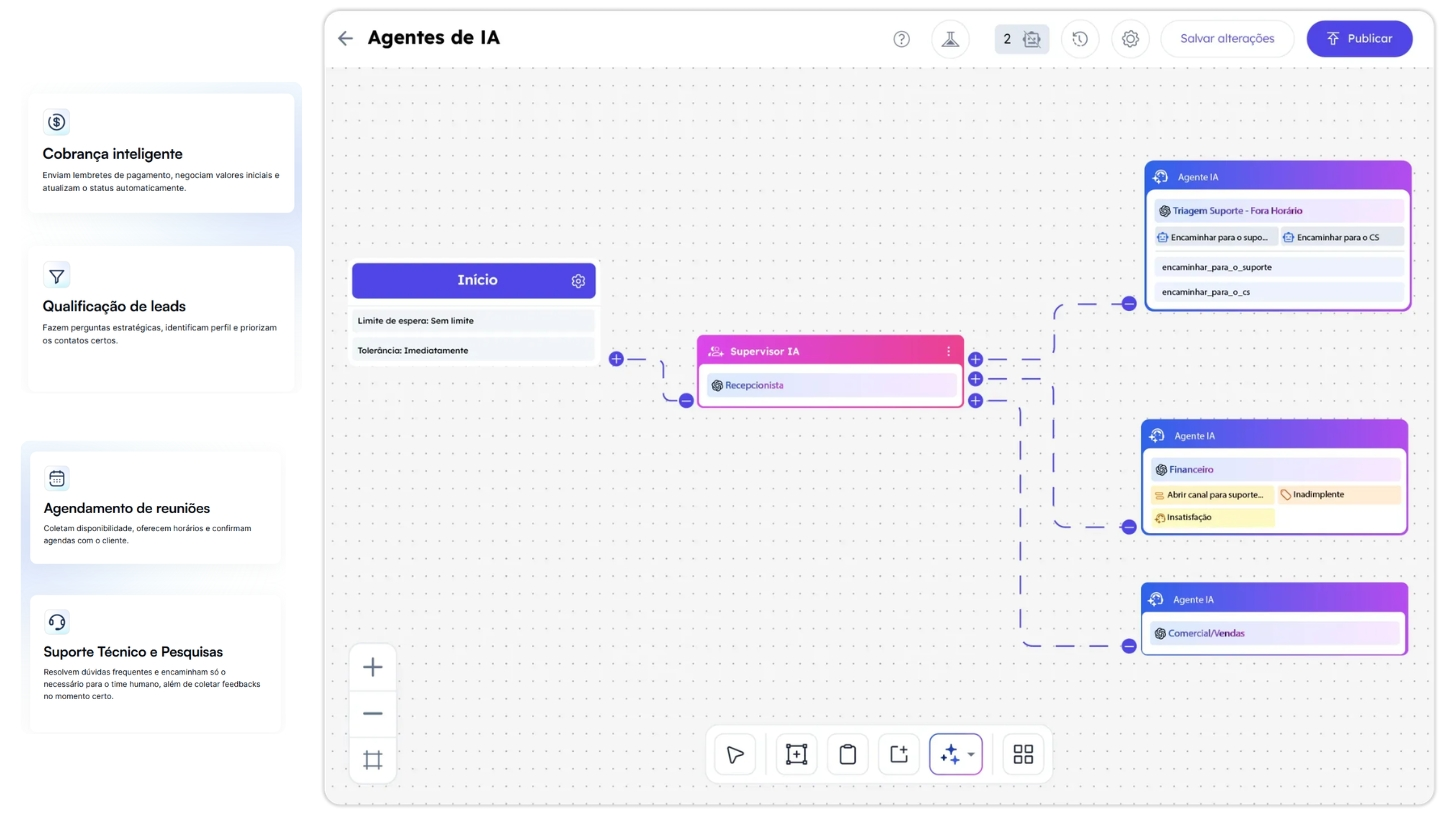The image size is (1456, 816).
Task: Expand the AI sparkle tool dropdown arrow
Action: pos(971,755)
